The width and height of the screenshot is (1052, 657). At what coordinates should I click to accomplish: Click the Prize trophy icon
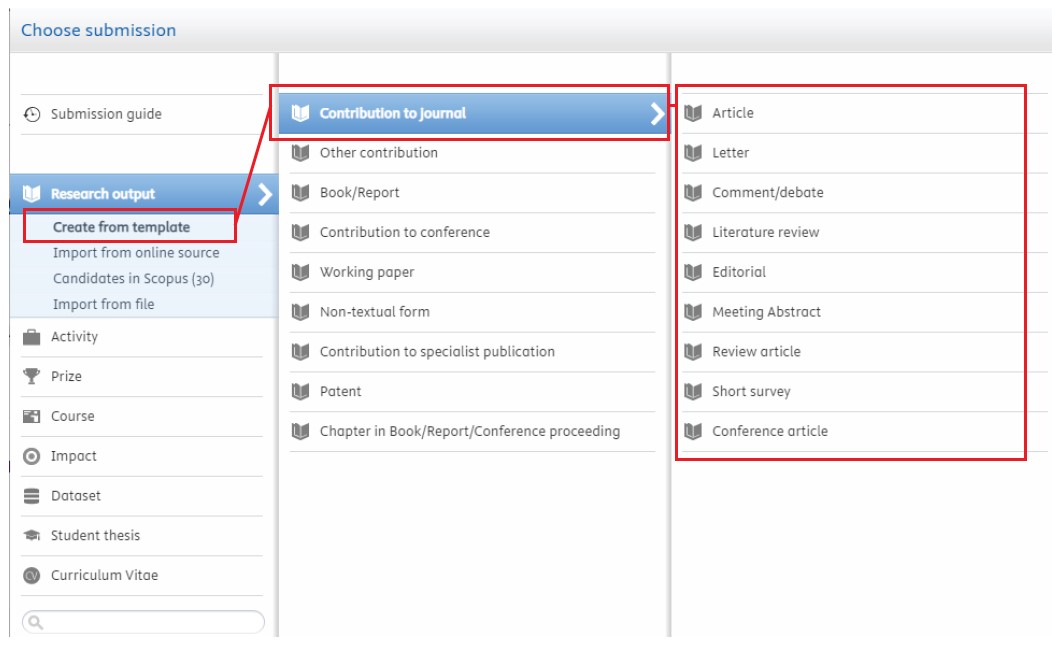click(x=32, y=376)
